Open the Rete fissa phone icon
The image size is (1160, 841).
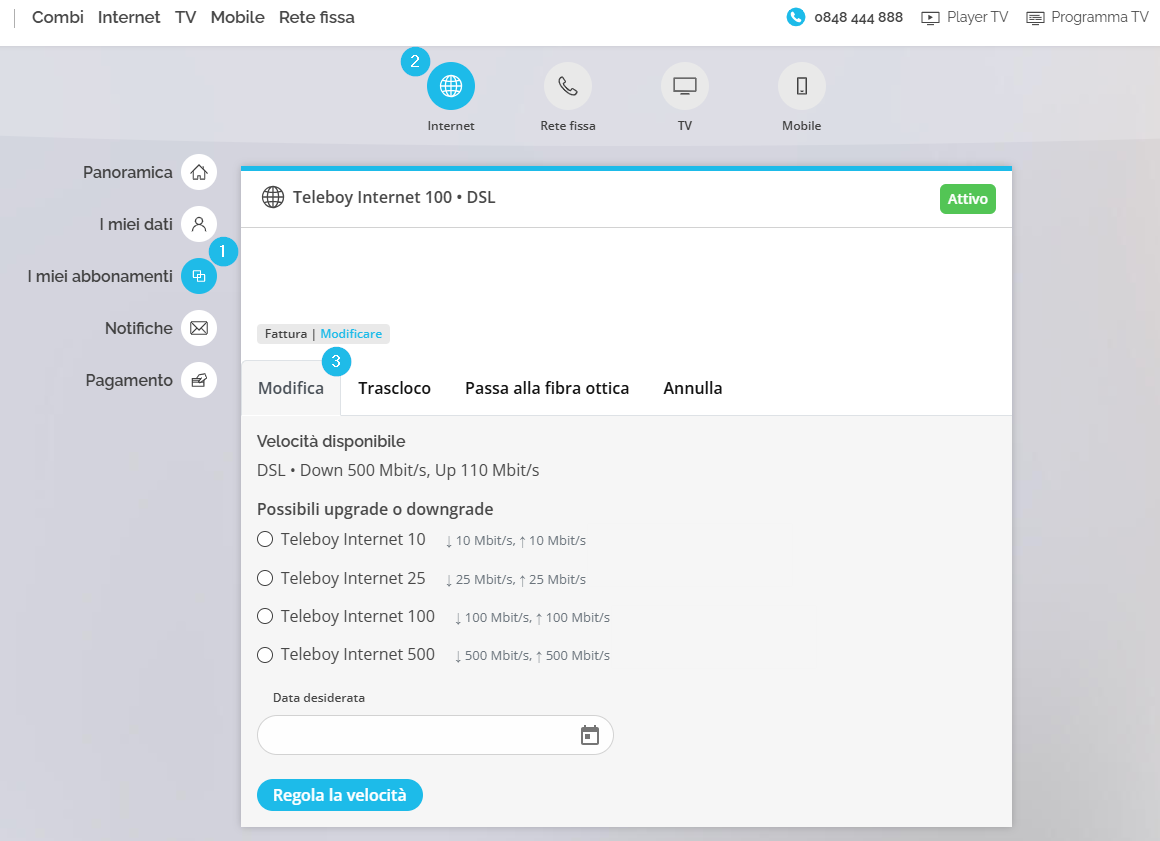tap(567, 86)
